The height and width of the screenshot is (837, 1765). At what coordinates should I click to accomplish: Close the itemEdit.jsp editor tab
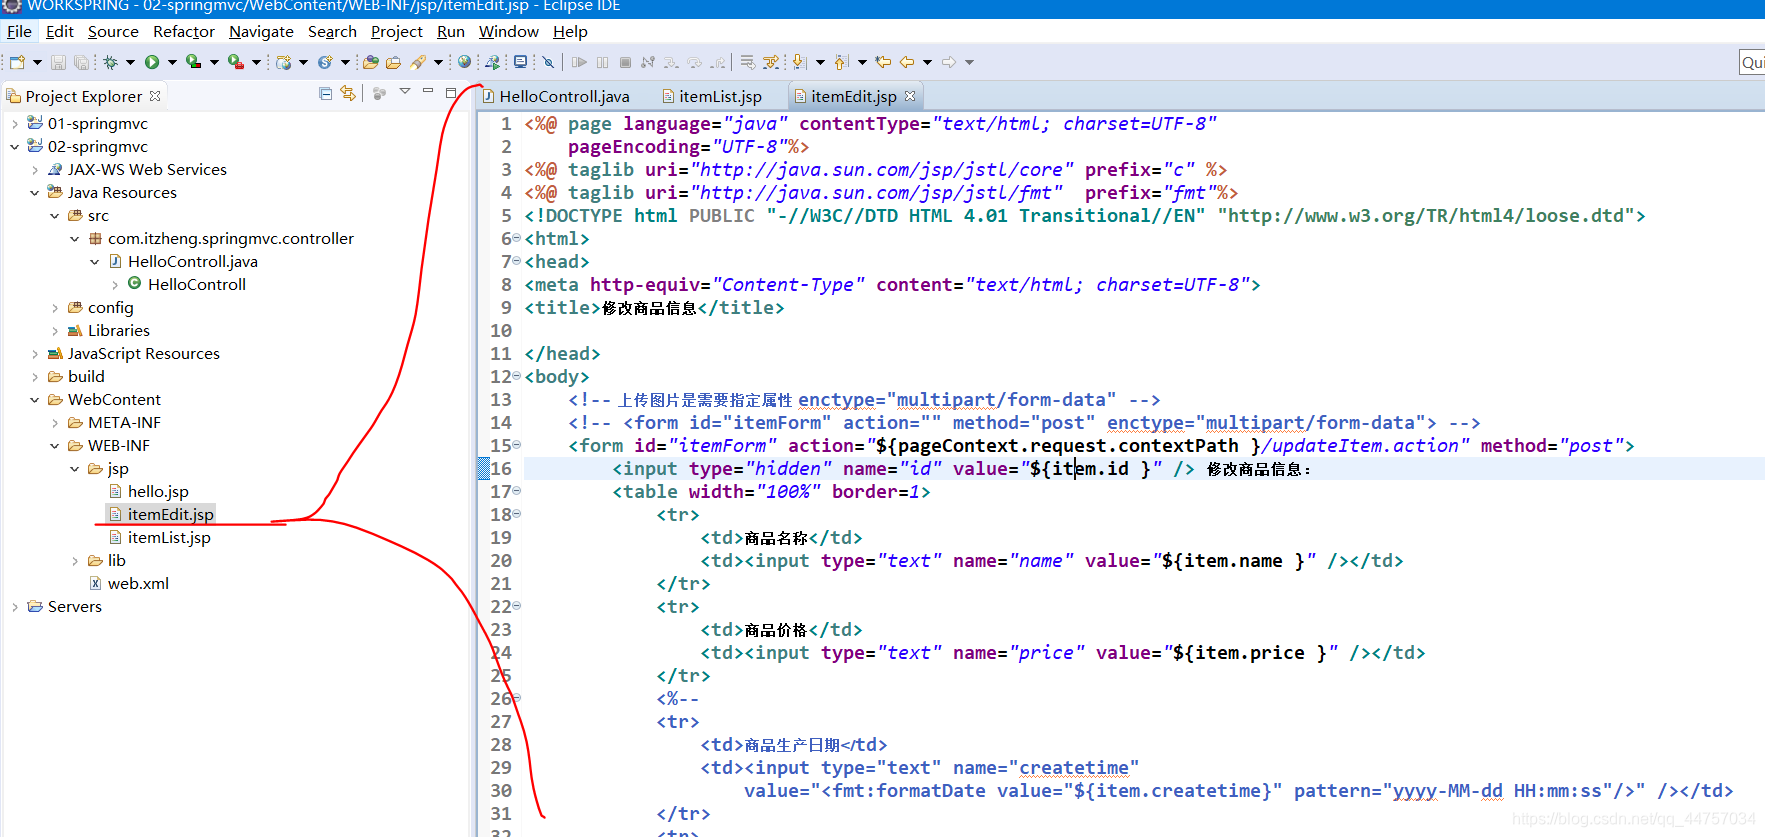[910, 96]
